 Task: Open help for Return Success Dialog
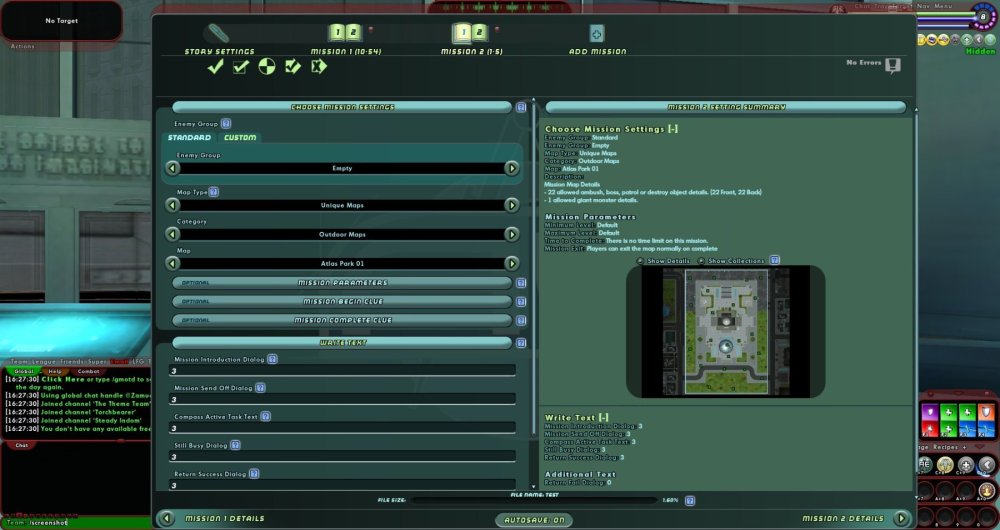click(254, 474)
